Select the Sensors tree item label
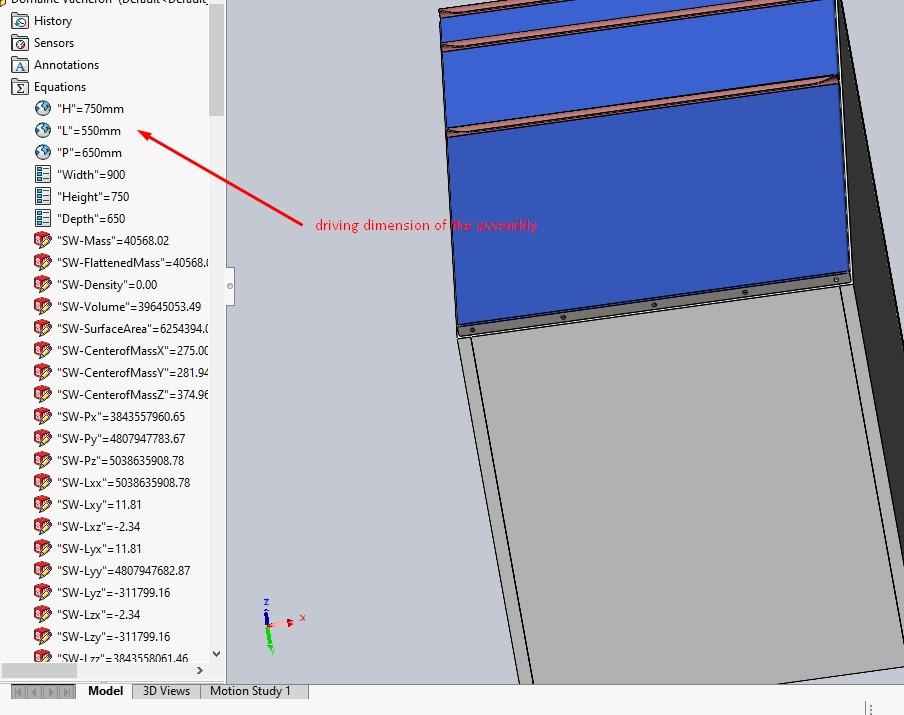This screenshot has width=904, height=715. point(54,43)
